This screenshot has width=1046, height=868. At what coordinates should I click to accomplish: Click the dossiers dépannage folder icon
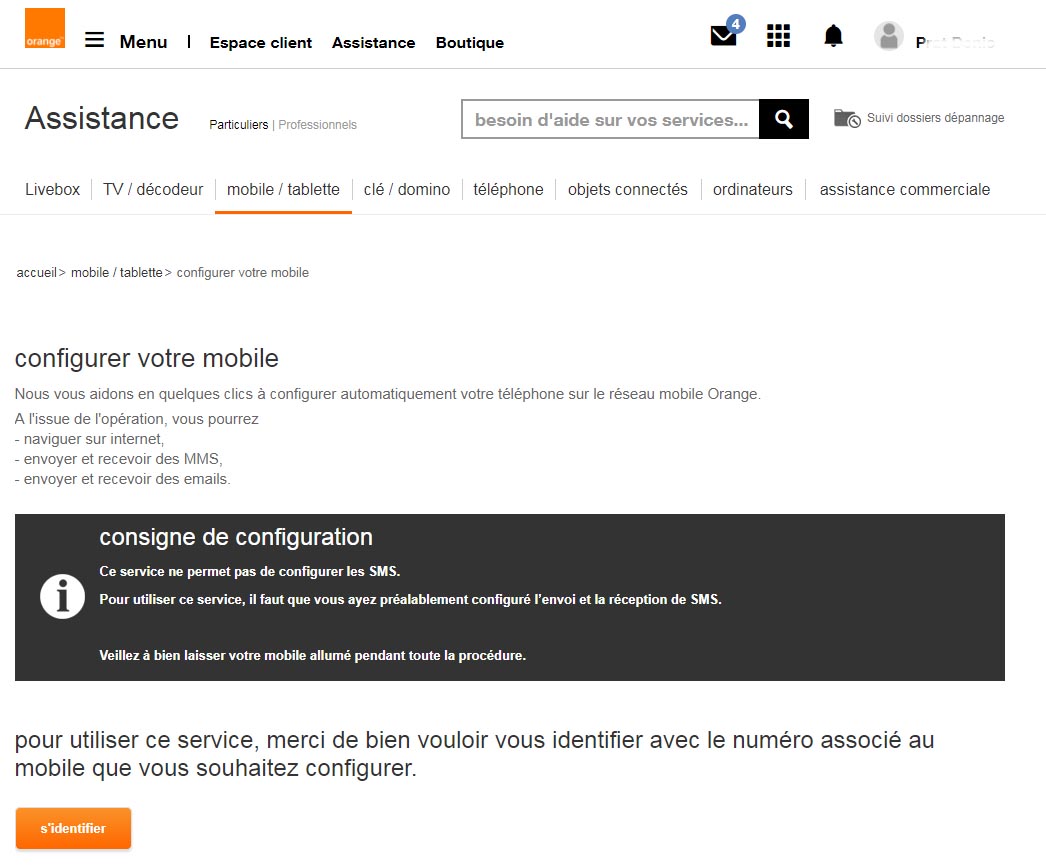click(847, 118)
